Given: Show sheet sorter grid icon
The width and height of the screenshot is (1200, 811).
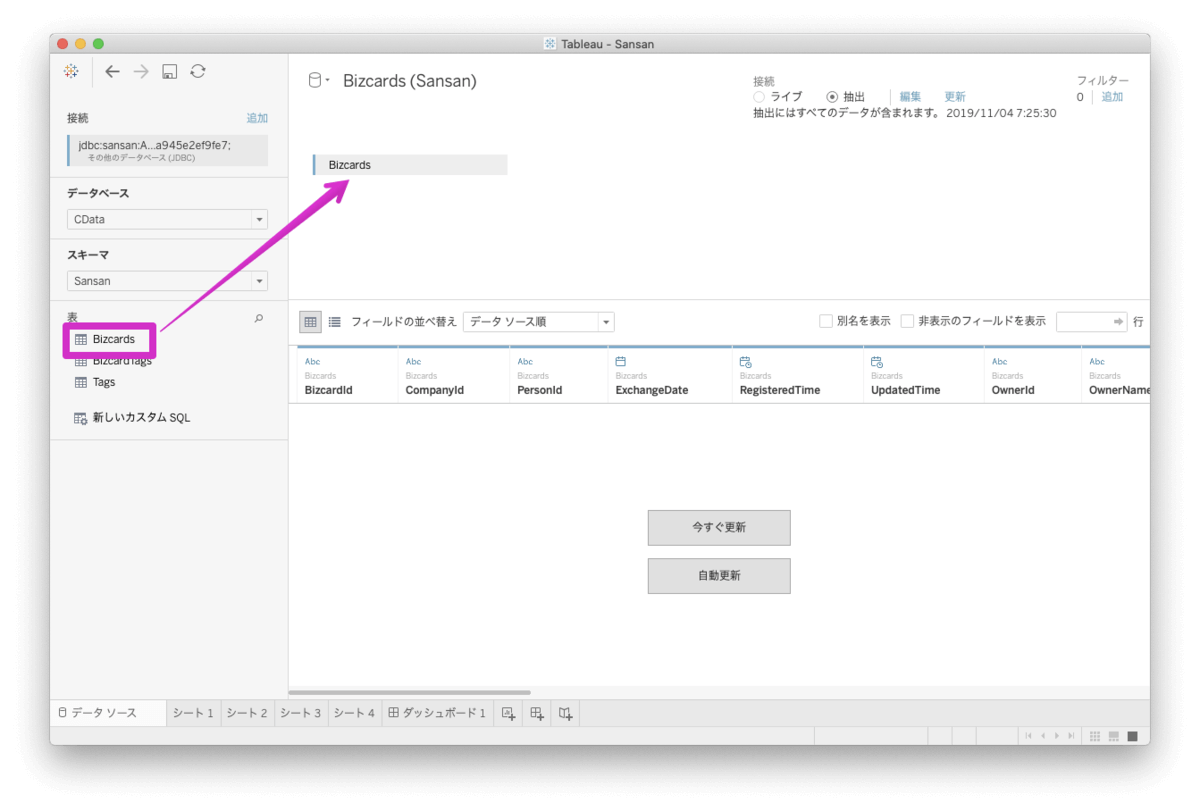Looking at the screenshot, I should coord(1096,736).
